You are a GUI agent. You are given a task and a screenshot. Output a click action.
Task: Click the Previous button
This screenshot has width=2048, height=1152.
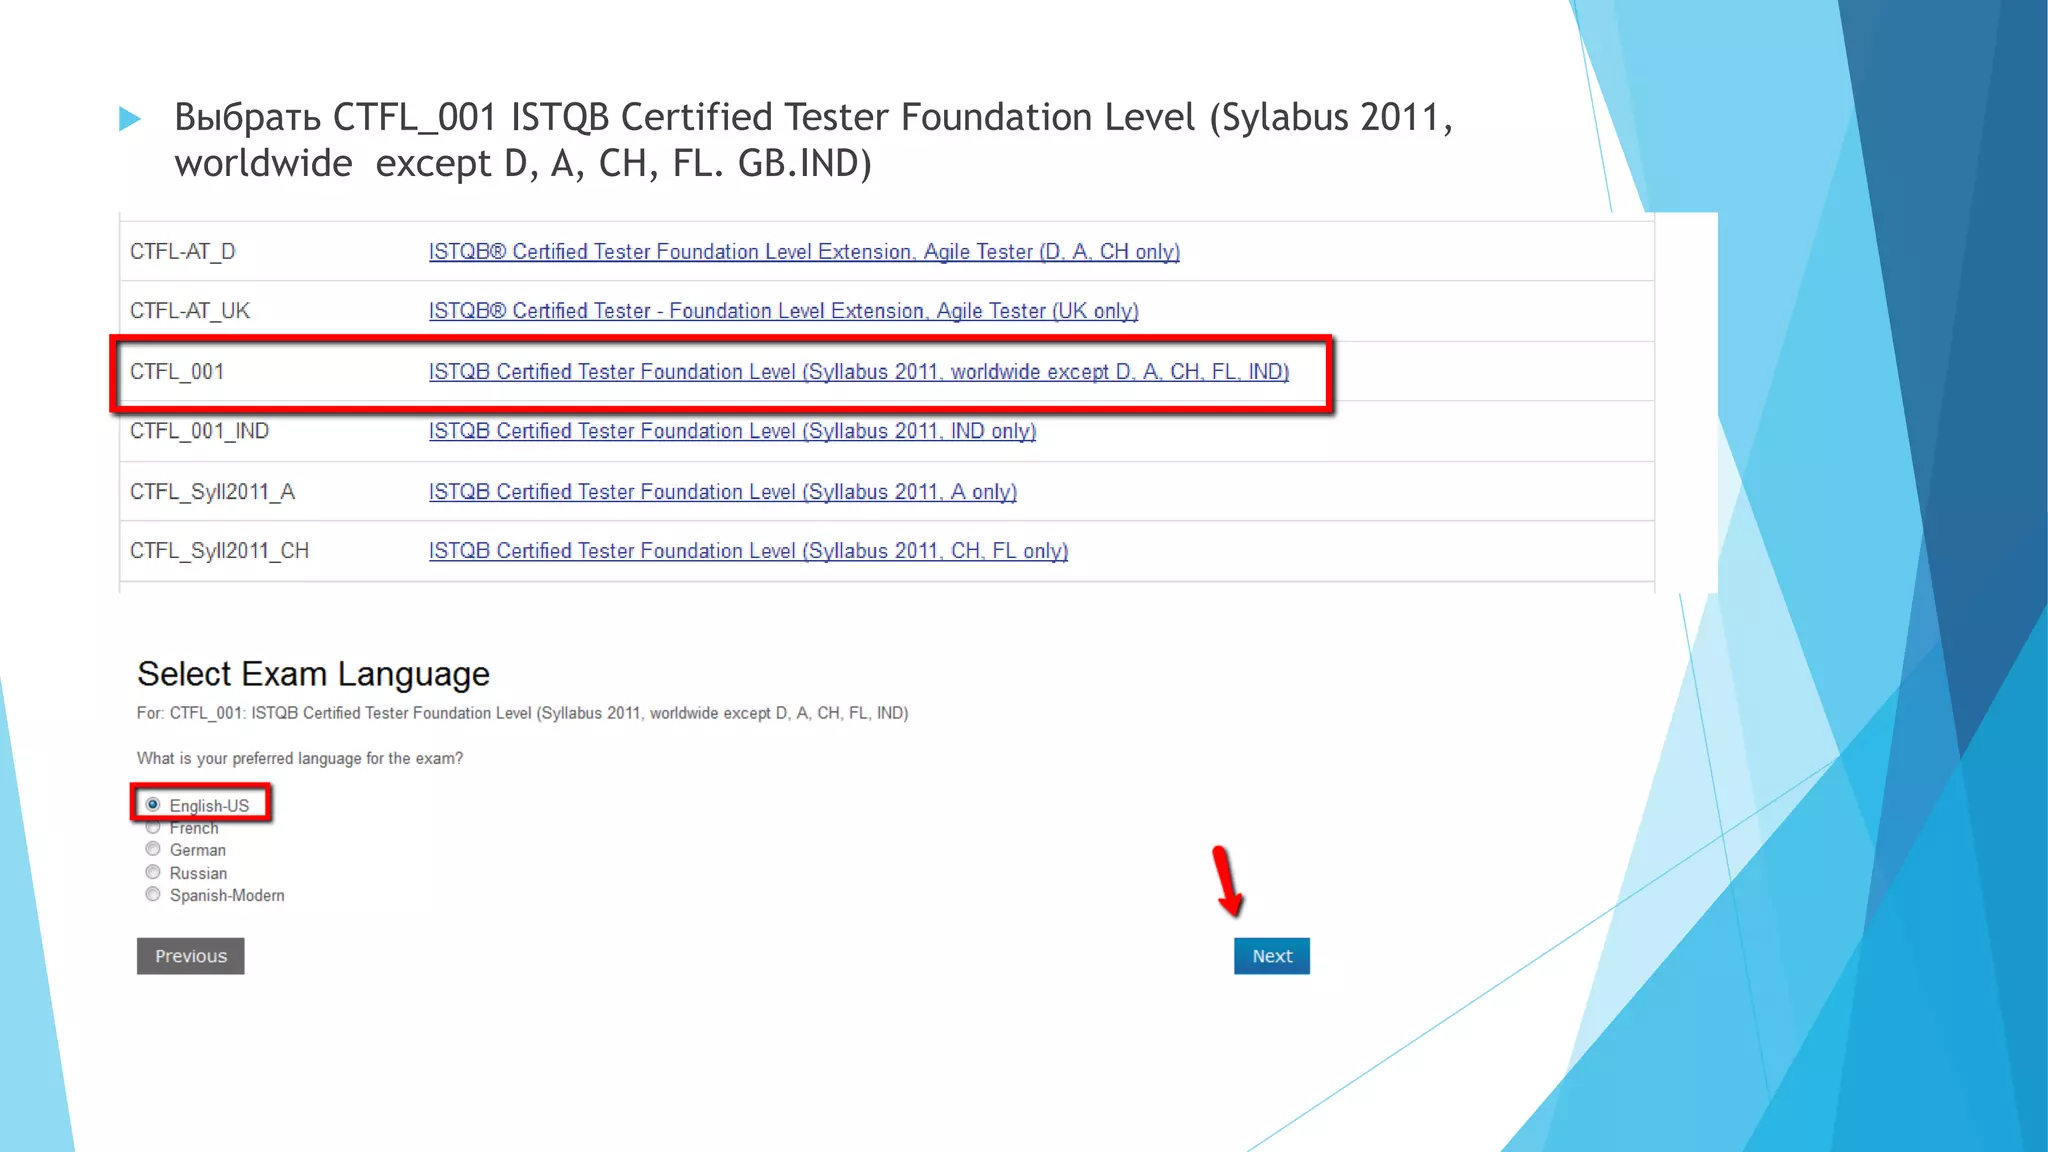[x=190, y=956]
